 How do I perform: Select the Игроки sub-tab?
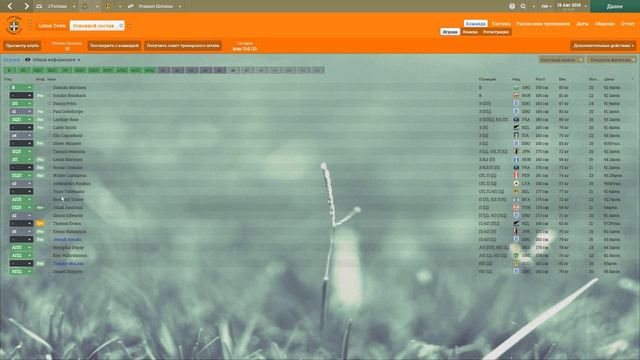[450, 32]
